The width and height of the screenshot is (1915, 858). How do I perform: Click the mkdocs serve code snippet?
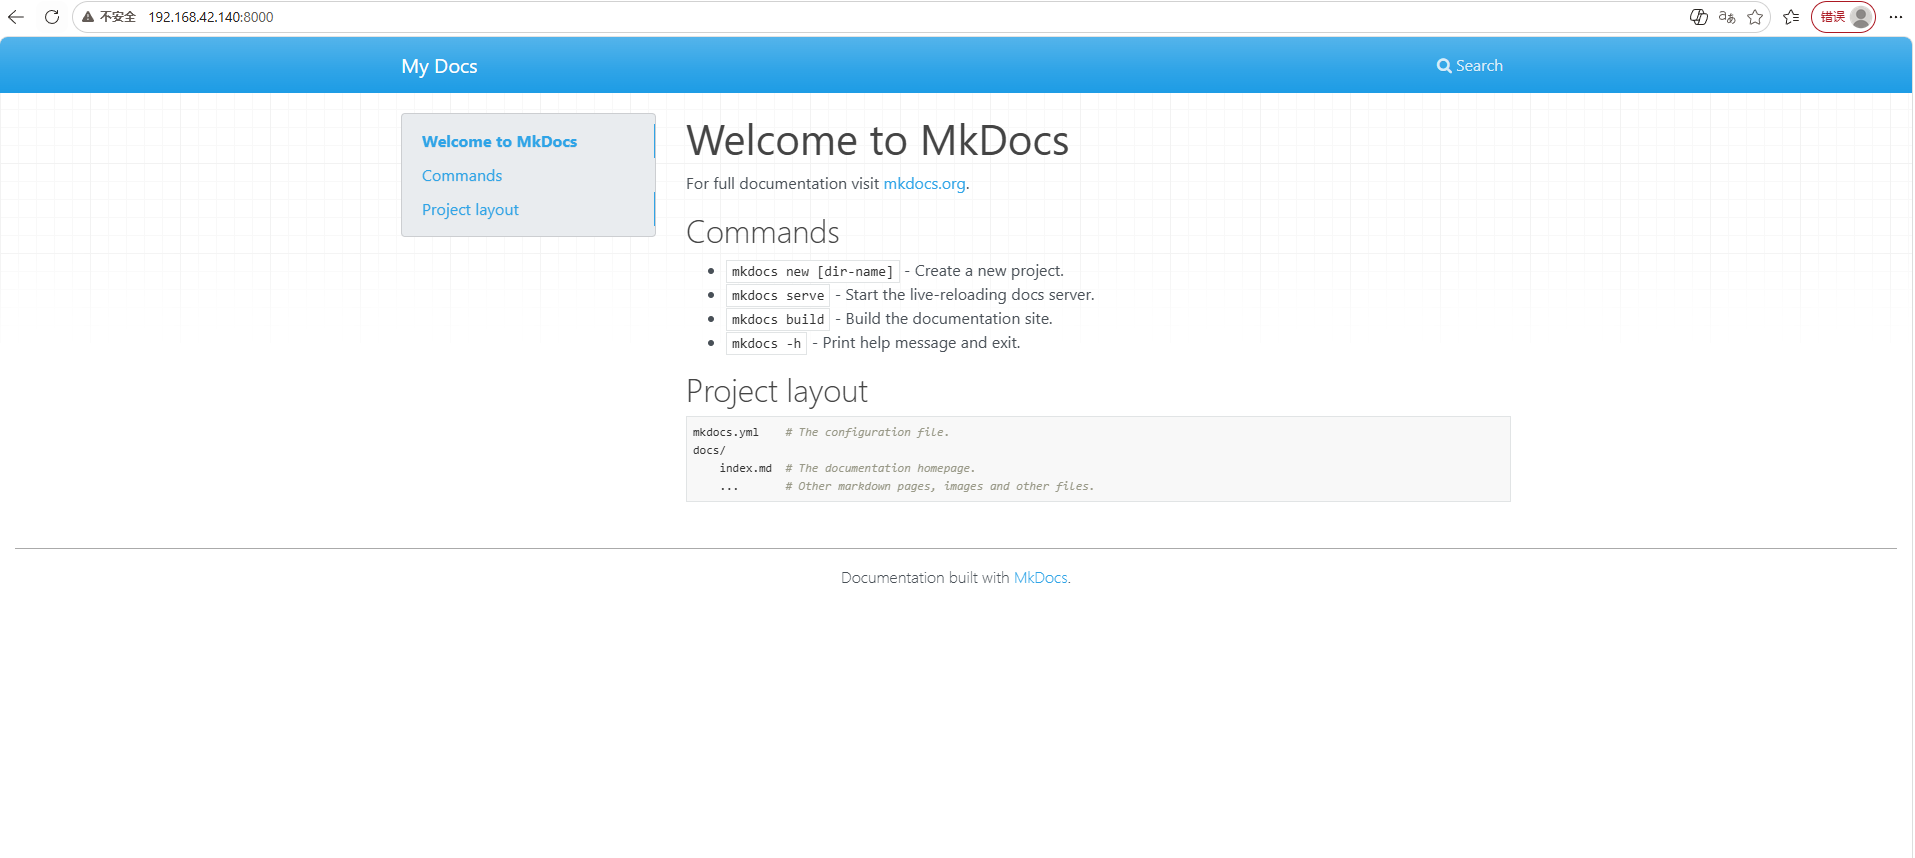tap(778, 296)
